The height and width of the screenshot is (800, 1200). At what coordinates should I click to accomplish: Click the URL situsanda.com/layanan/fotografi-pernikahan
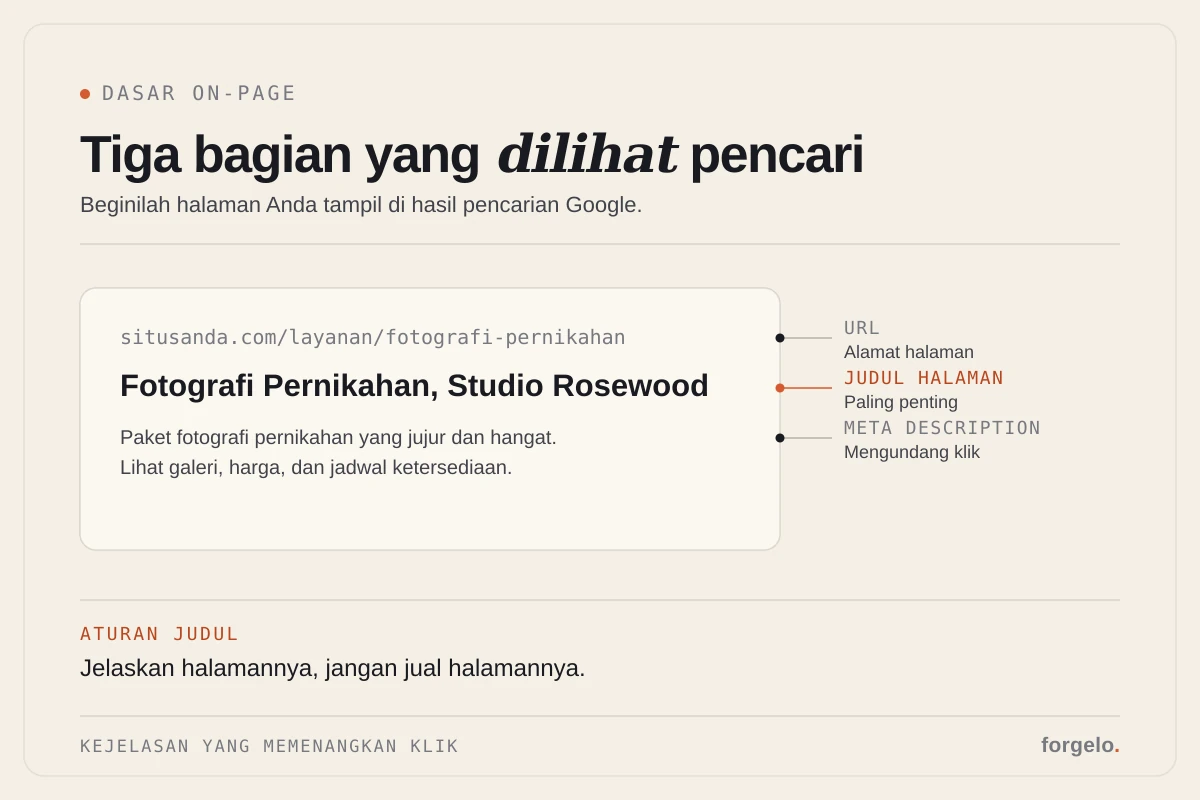click(372, 337)
